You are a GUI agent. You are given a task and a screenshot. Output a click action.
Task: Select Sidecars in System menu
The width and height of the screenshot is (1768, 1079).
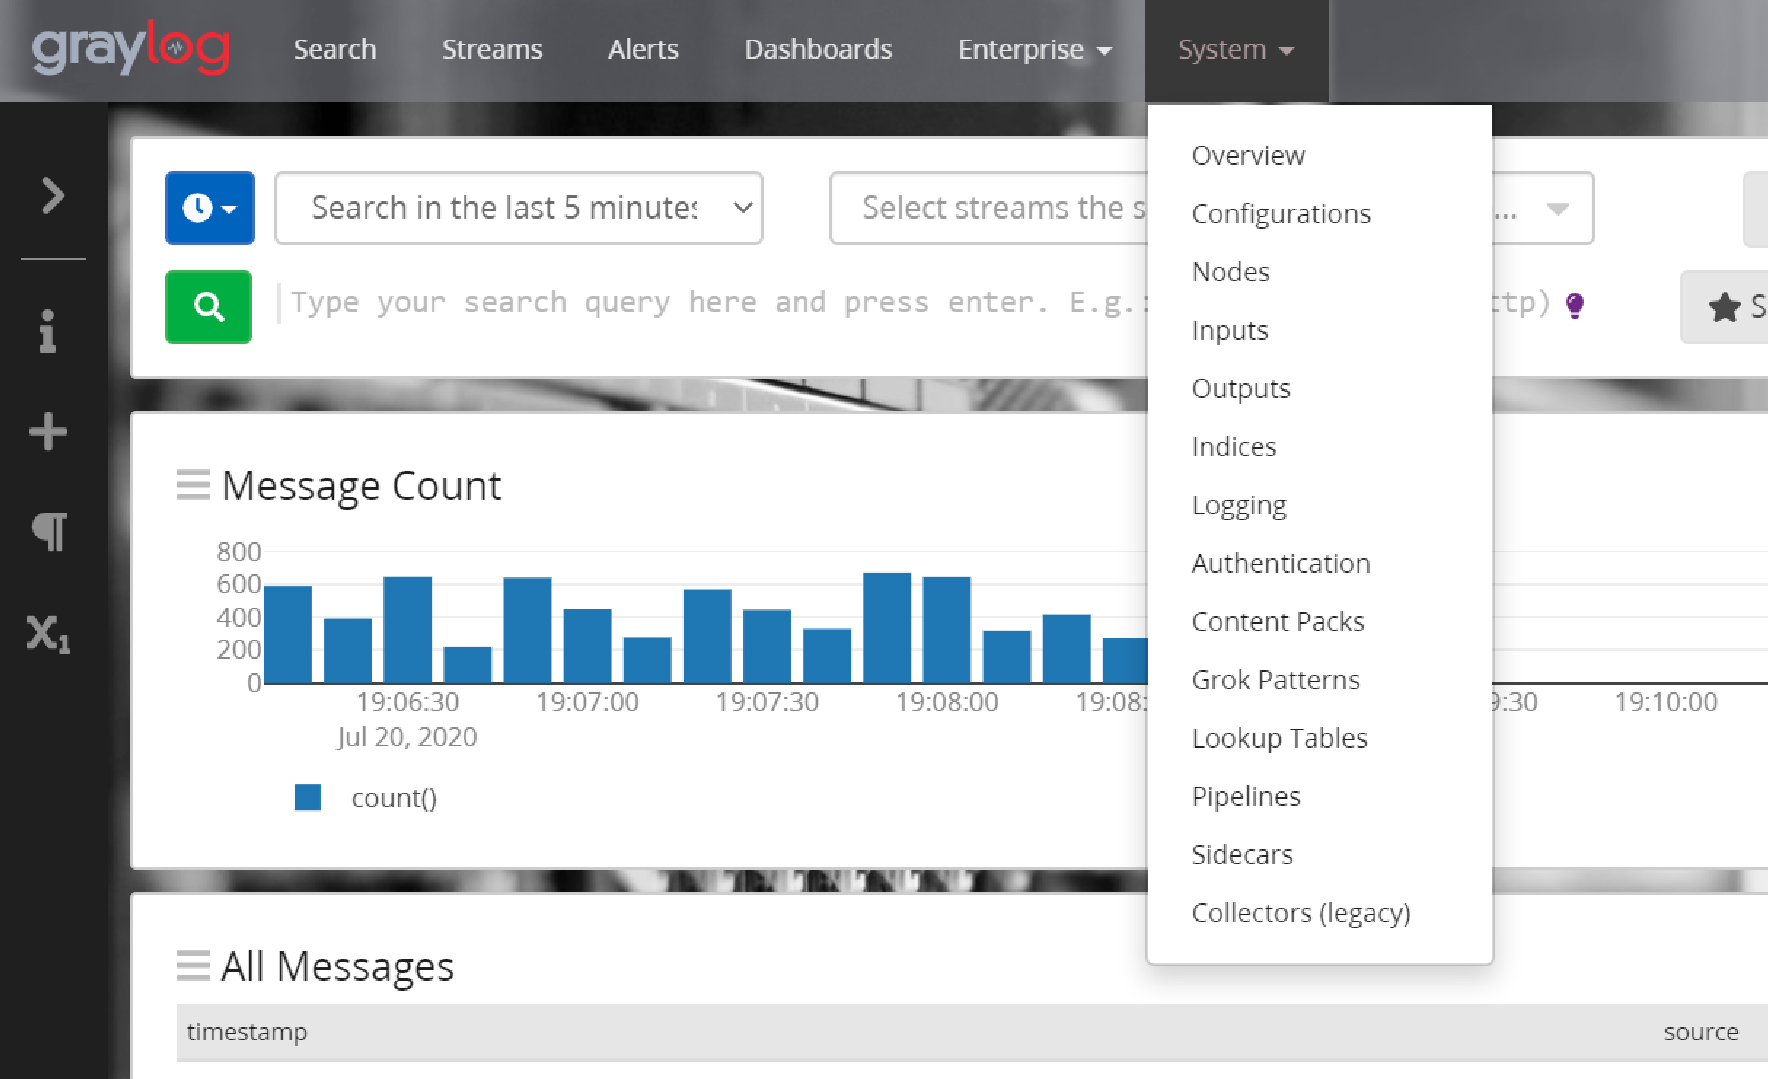coord(1242,854)
